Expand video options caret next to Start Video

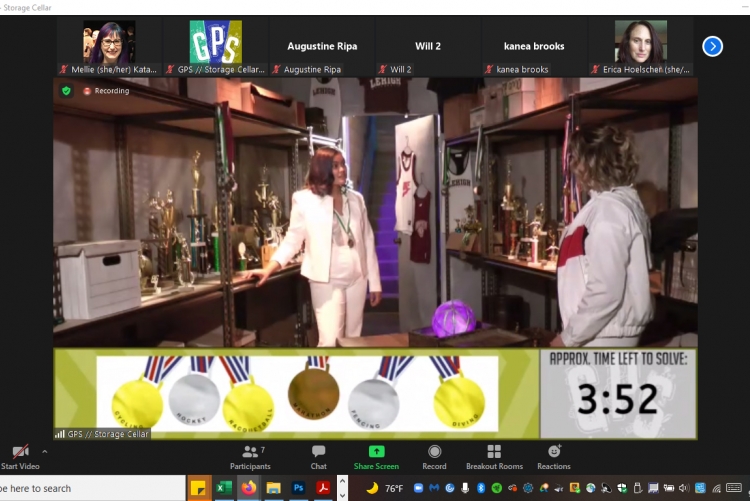click(44, 452)
